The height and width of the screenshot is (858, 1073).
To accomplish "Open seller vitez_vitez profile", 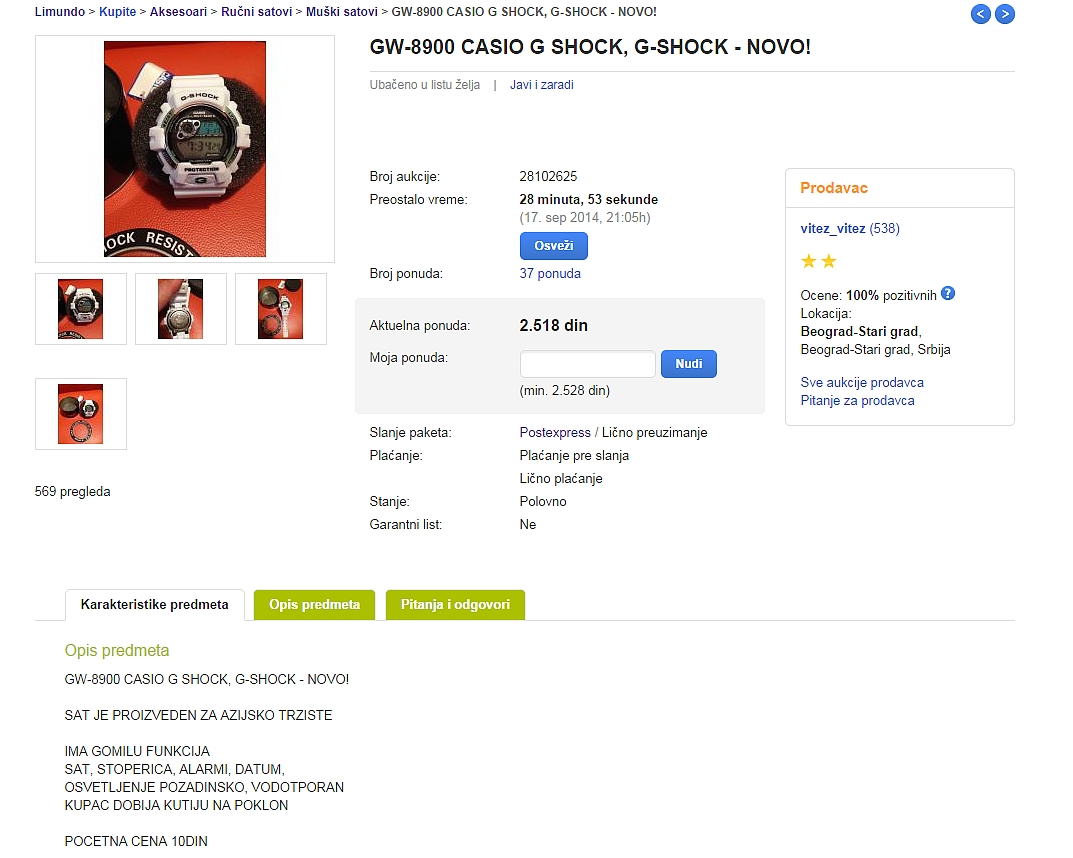I will coord(833,229).
